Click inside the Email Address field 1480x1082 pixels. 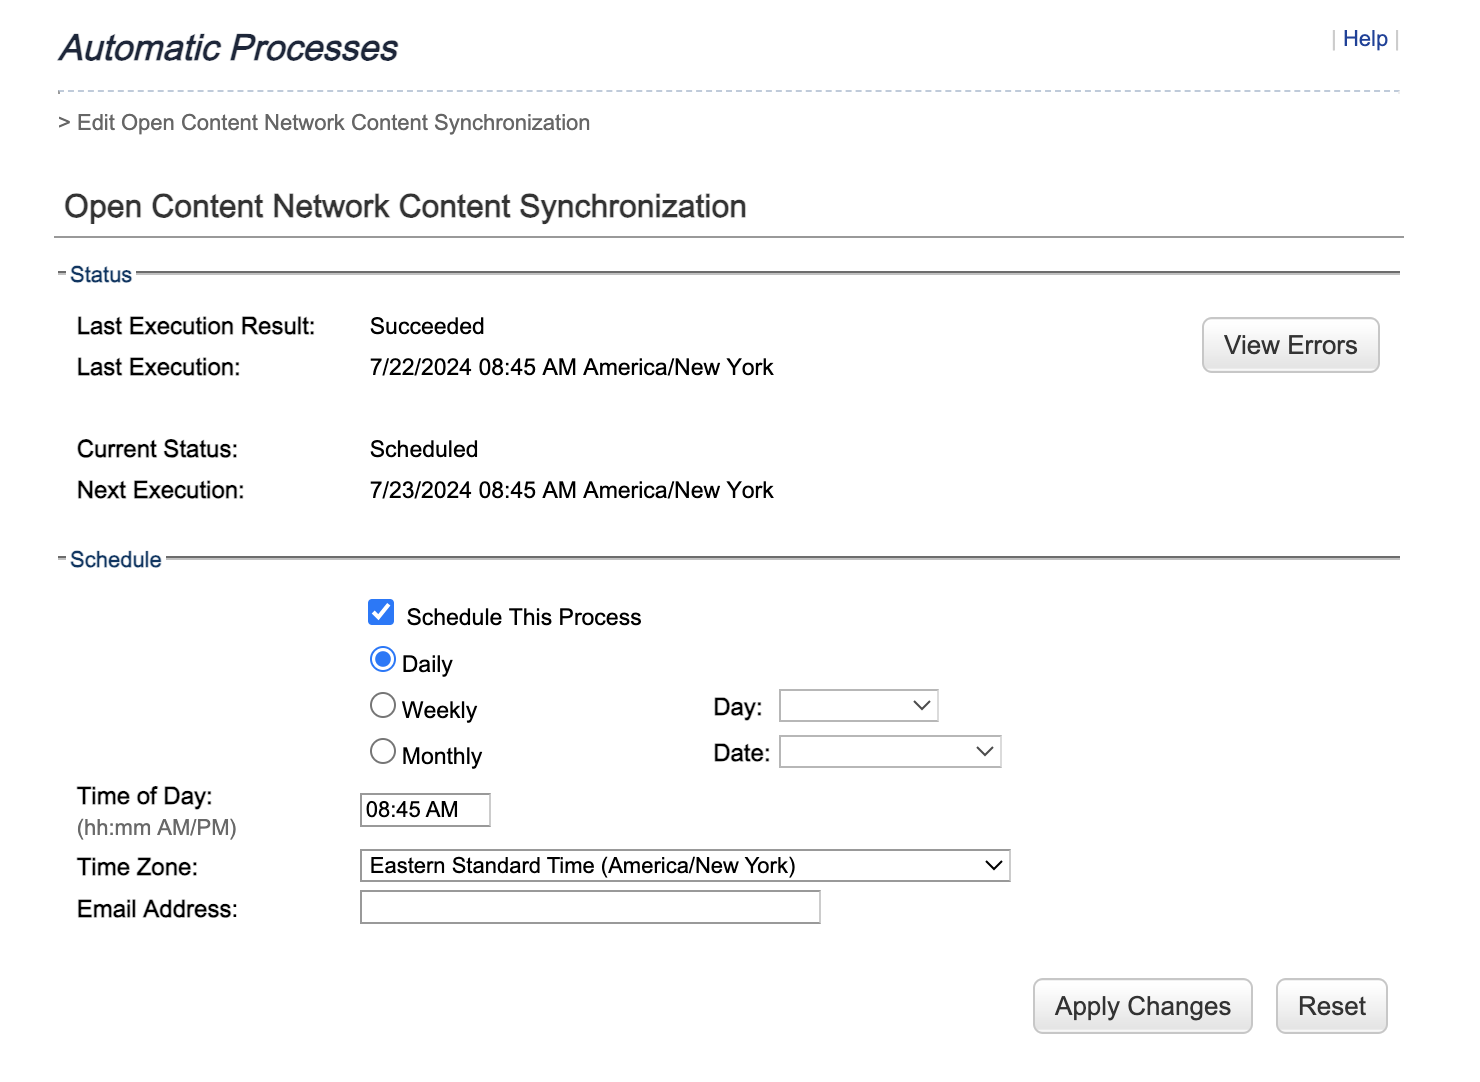(589, 907)
